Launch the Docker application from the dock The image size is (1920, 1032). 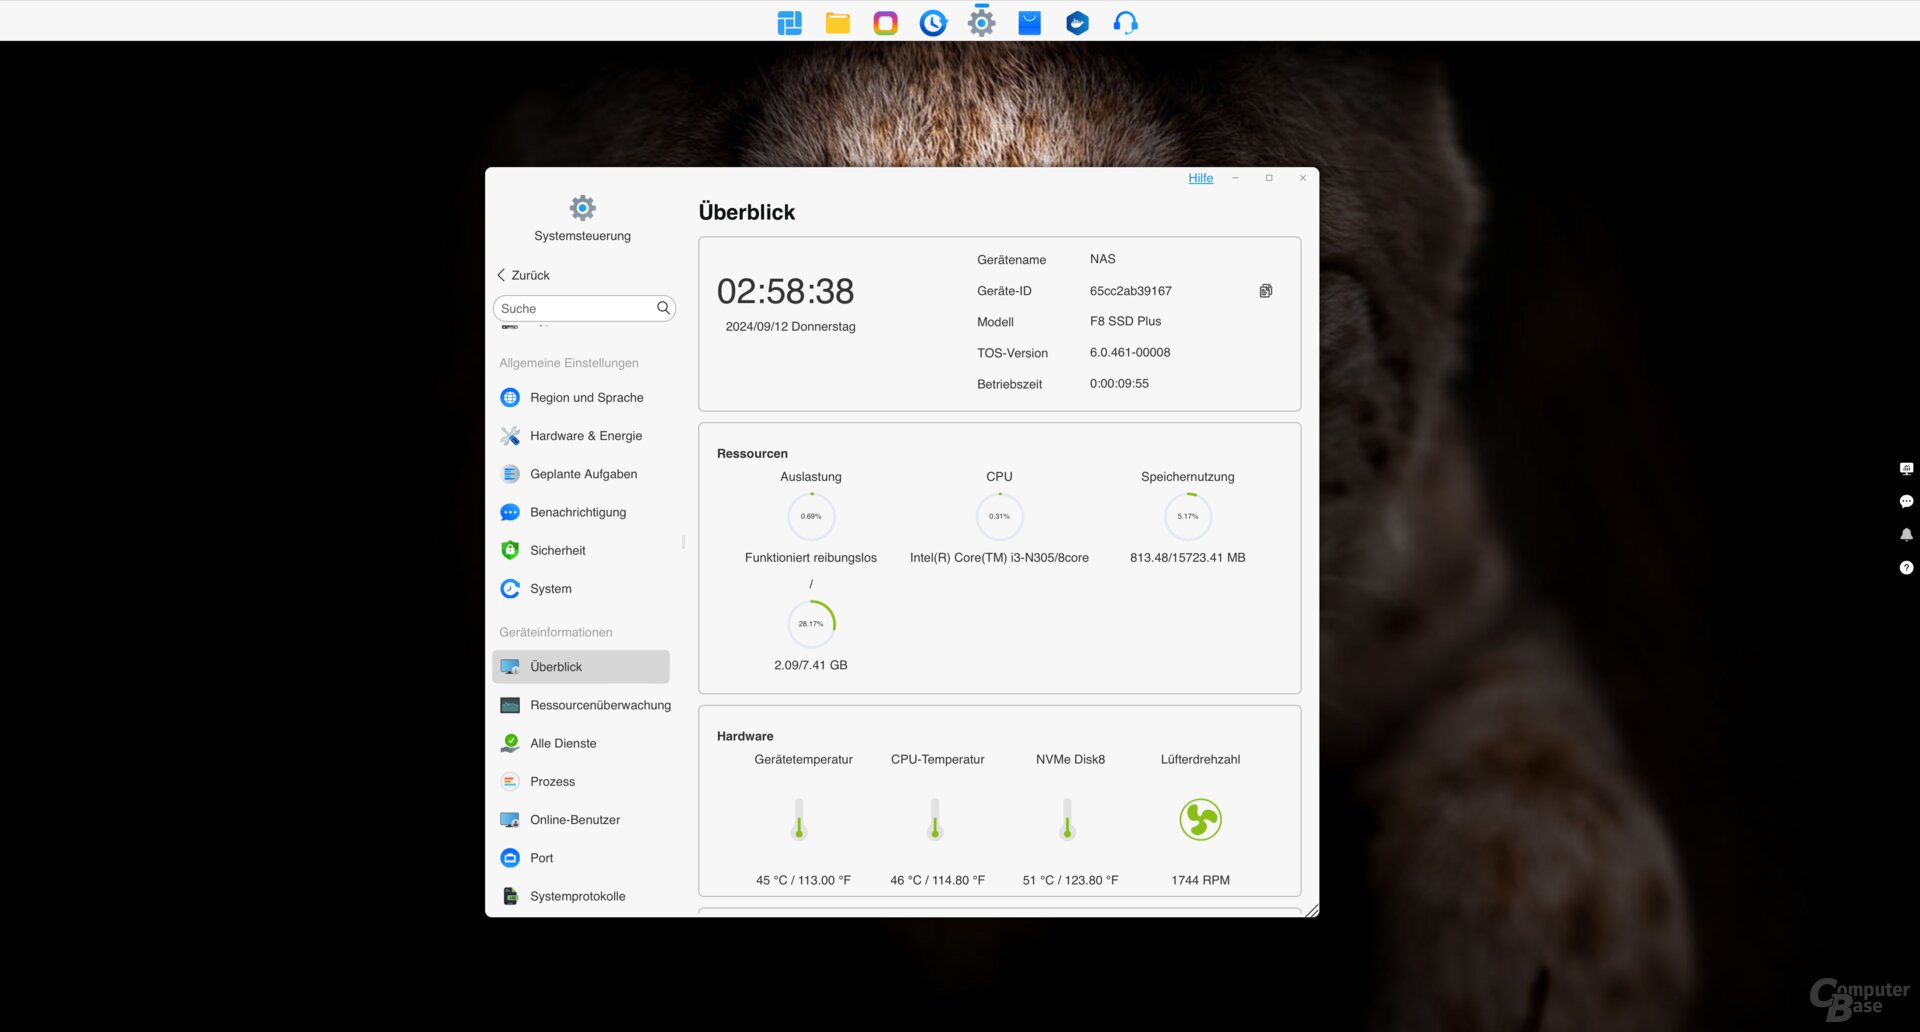pos(1077,21)
